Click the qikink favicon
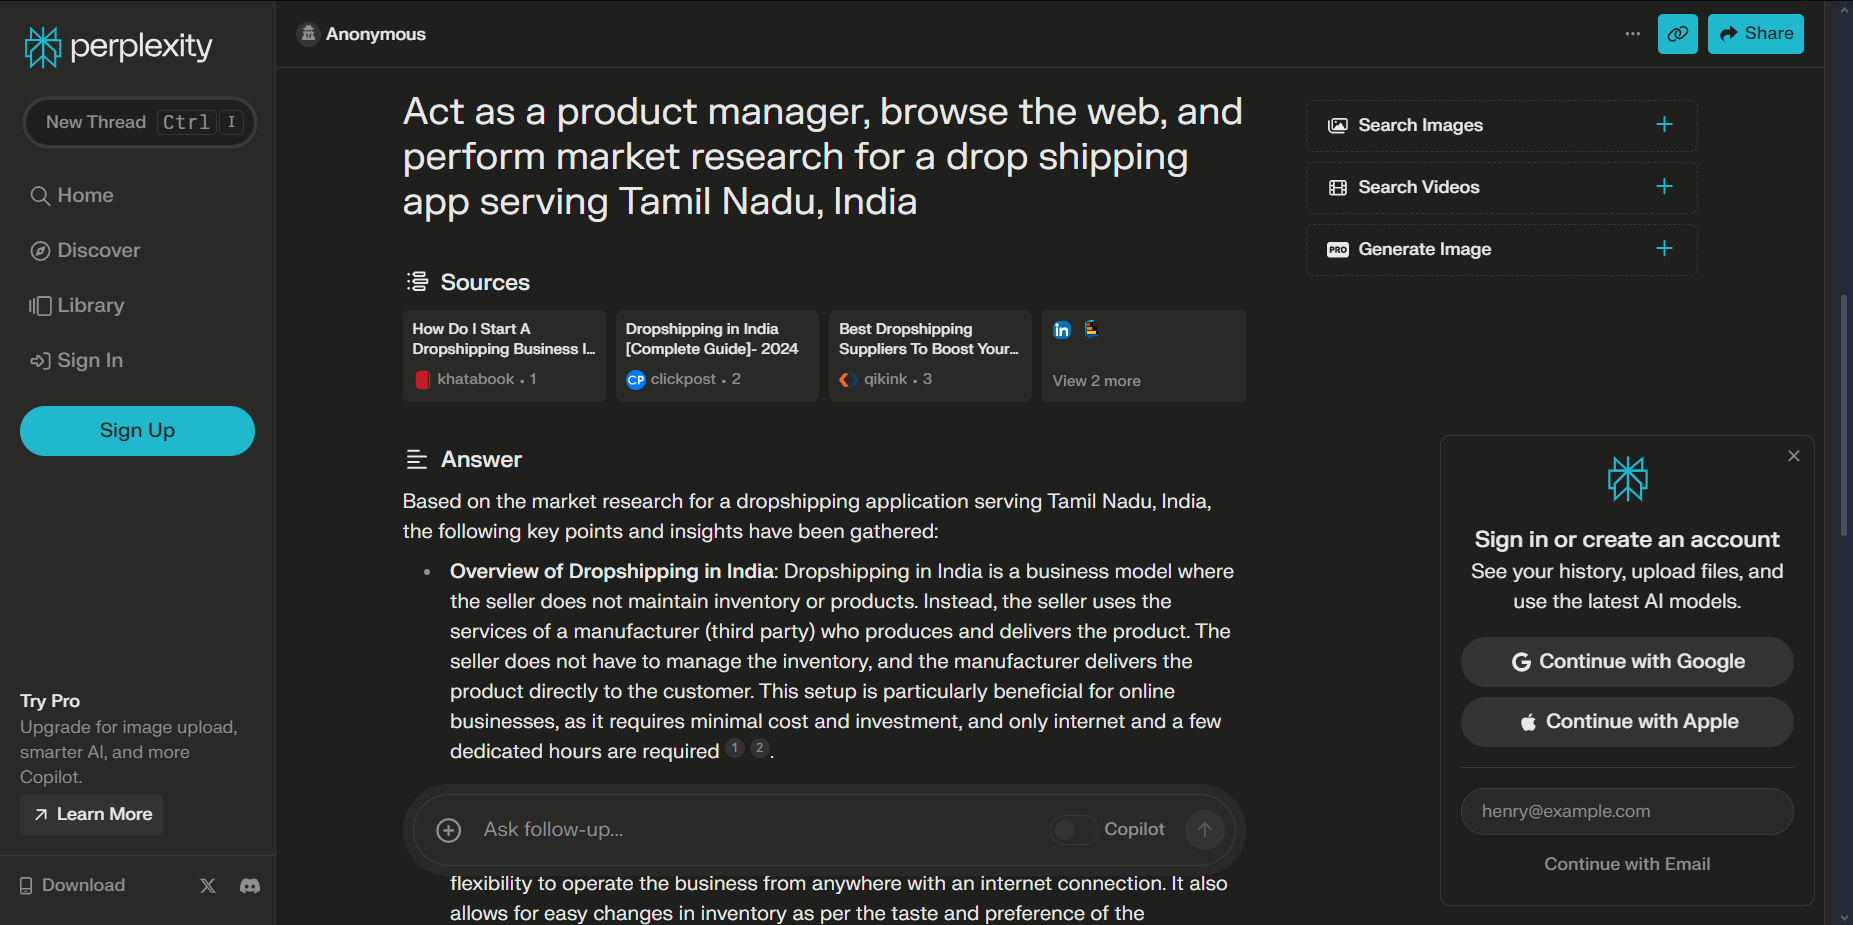The image size is (1853, 925). (x=848, y=380)
